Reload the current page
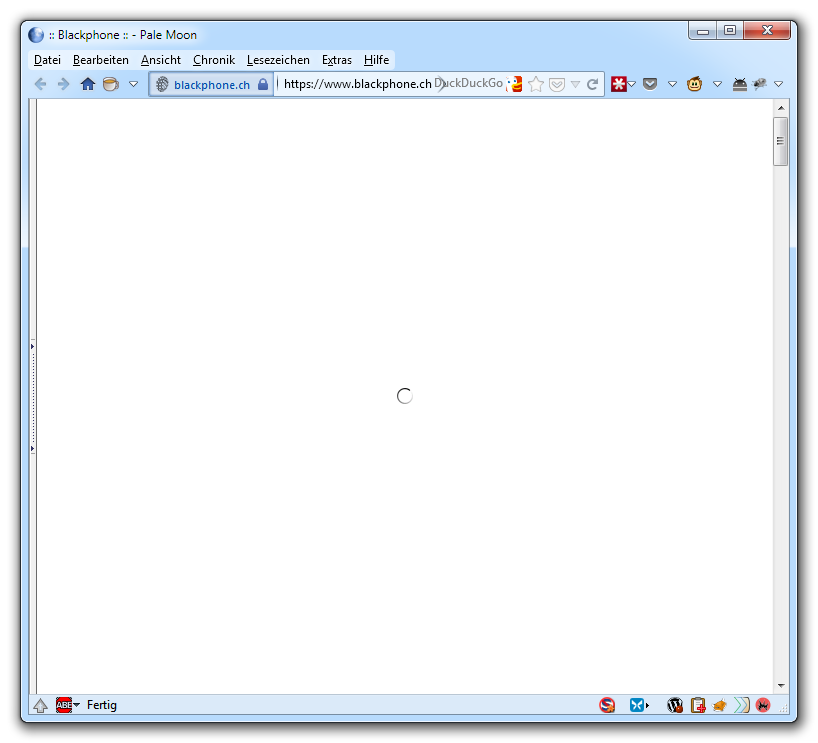 (592, 84)
